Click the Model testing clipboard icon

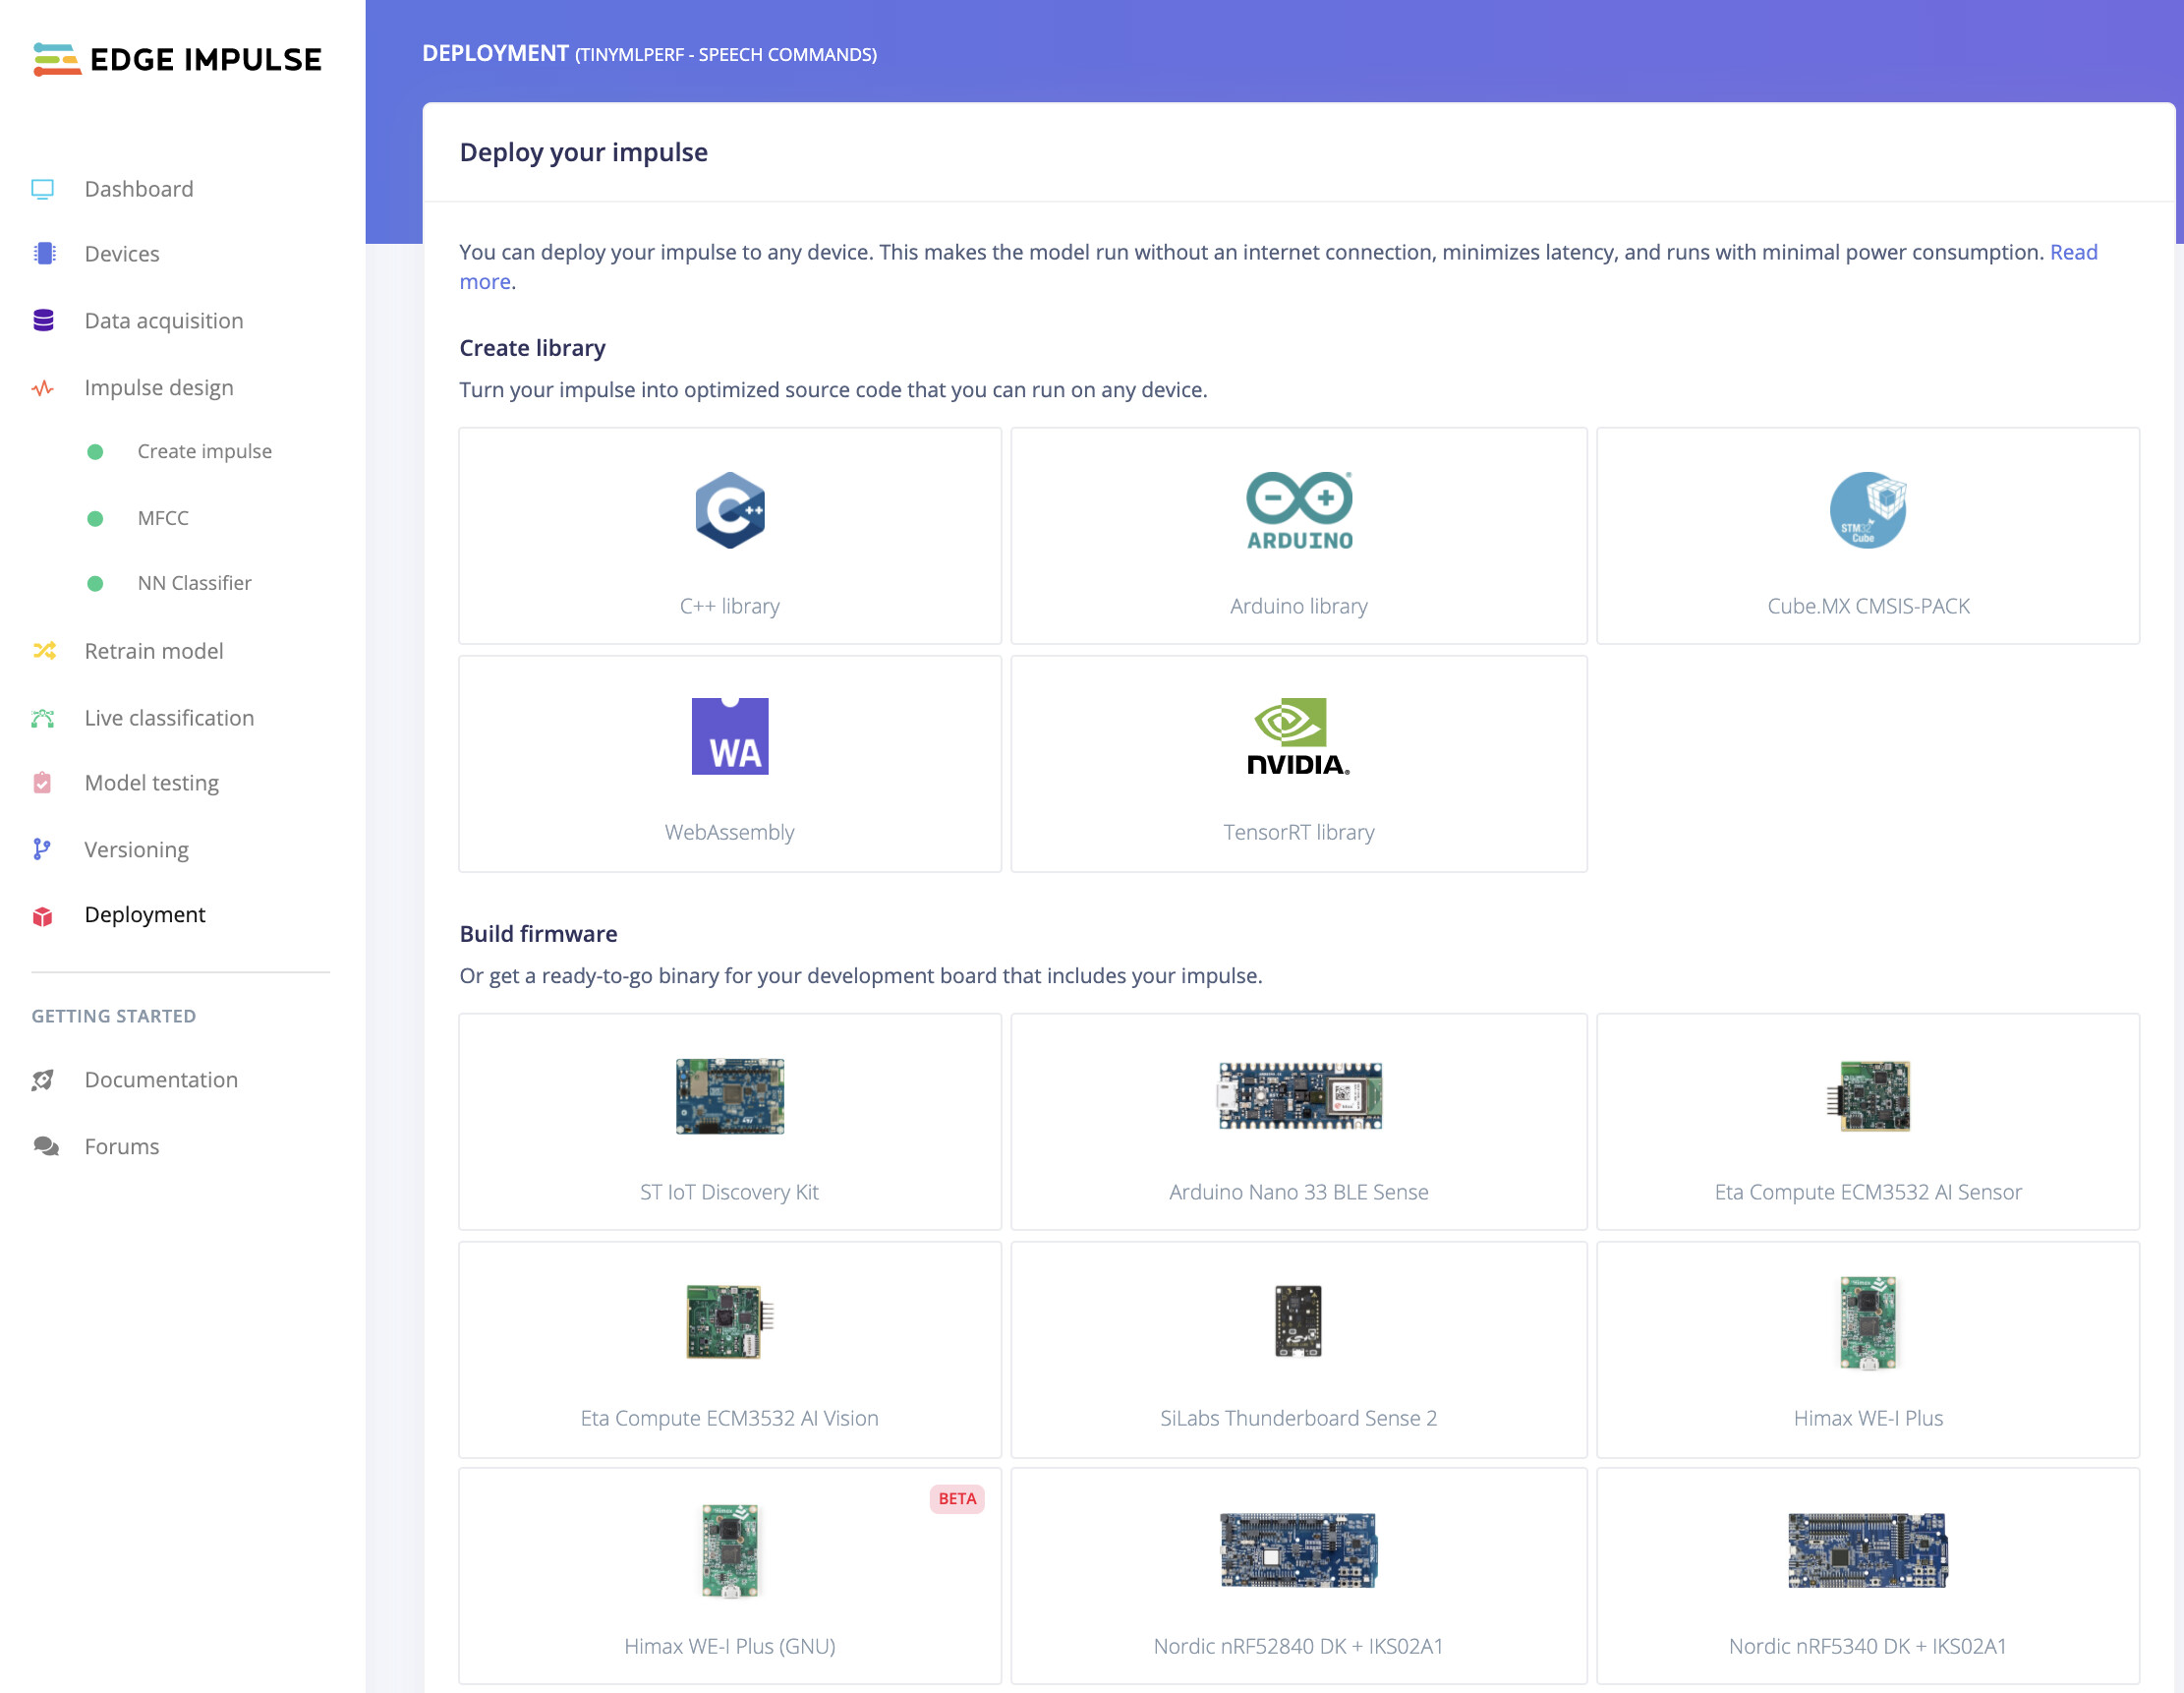pyautogui.click(x=42, y=783)
